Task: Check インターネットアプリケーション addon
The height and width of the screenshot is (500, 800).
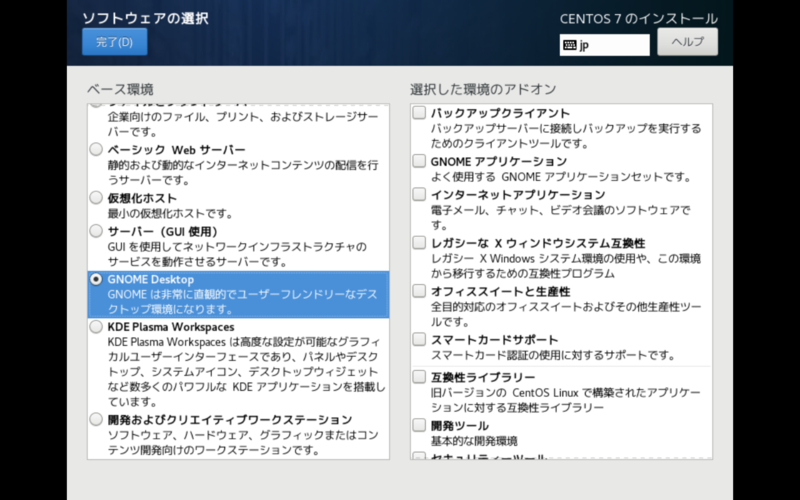Action: [x=419, y=194]
